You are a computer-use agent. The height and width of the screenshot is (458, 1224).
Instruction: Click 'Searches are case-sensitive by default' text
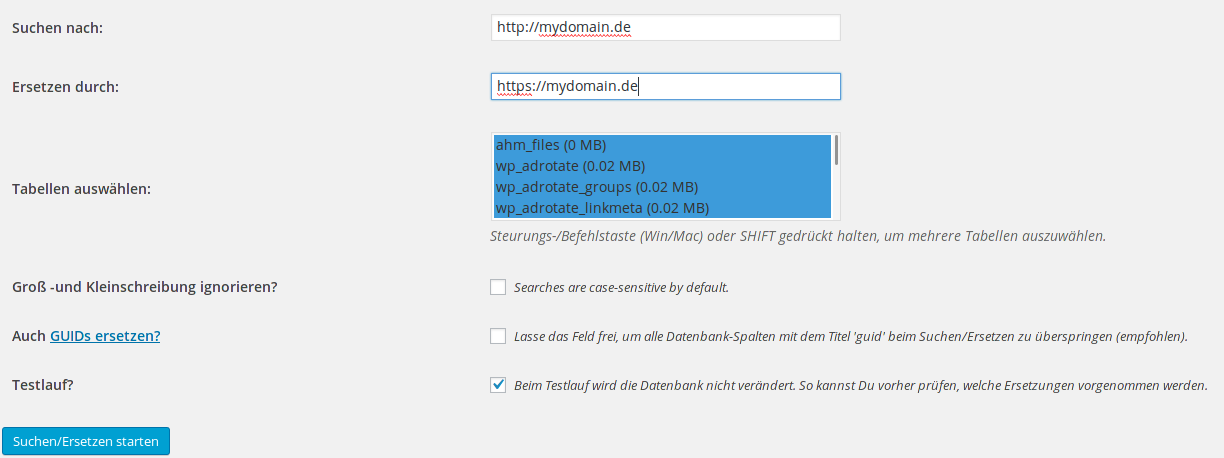point(621,288)
